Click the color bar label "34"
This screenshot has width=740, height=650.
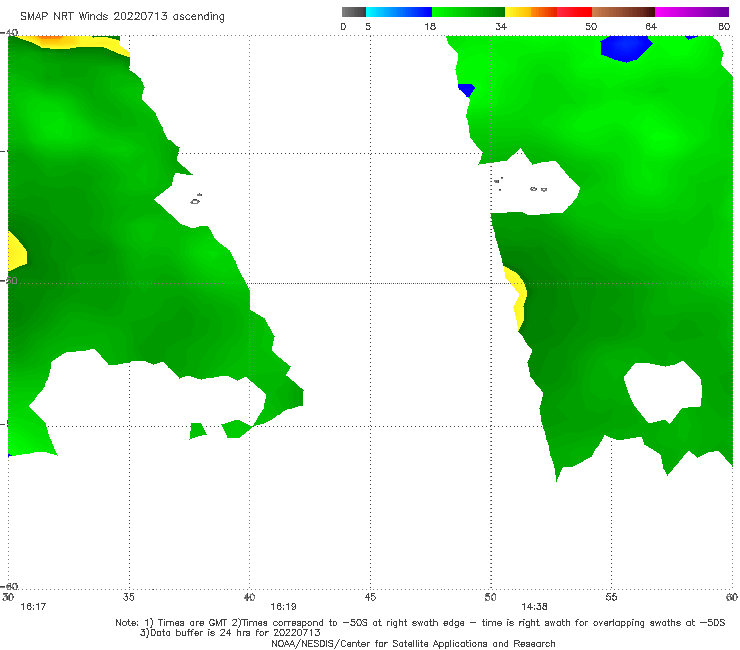(x=501, y=26)
